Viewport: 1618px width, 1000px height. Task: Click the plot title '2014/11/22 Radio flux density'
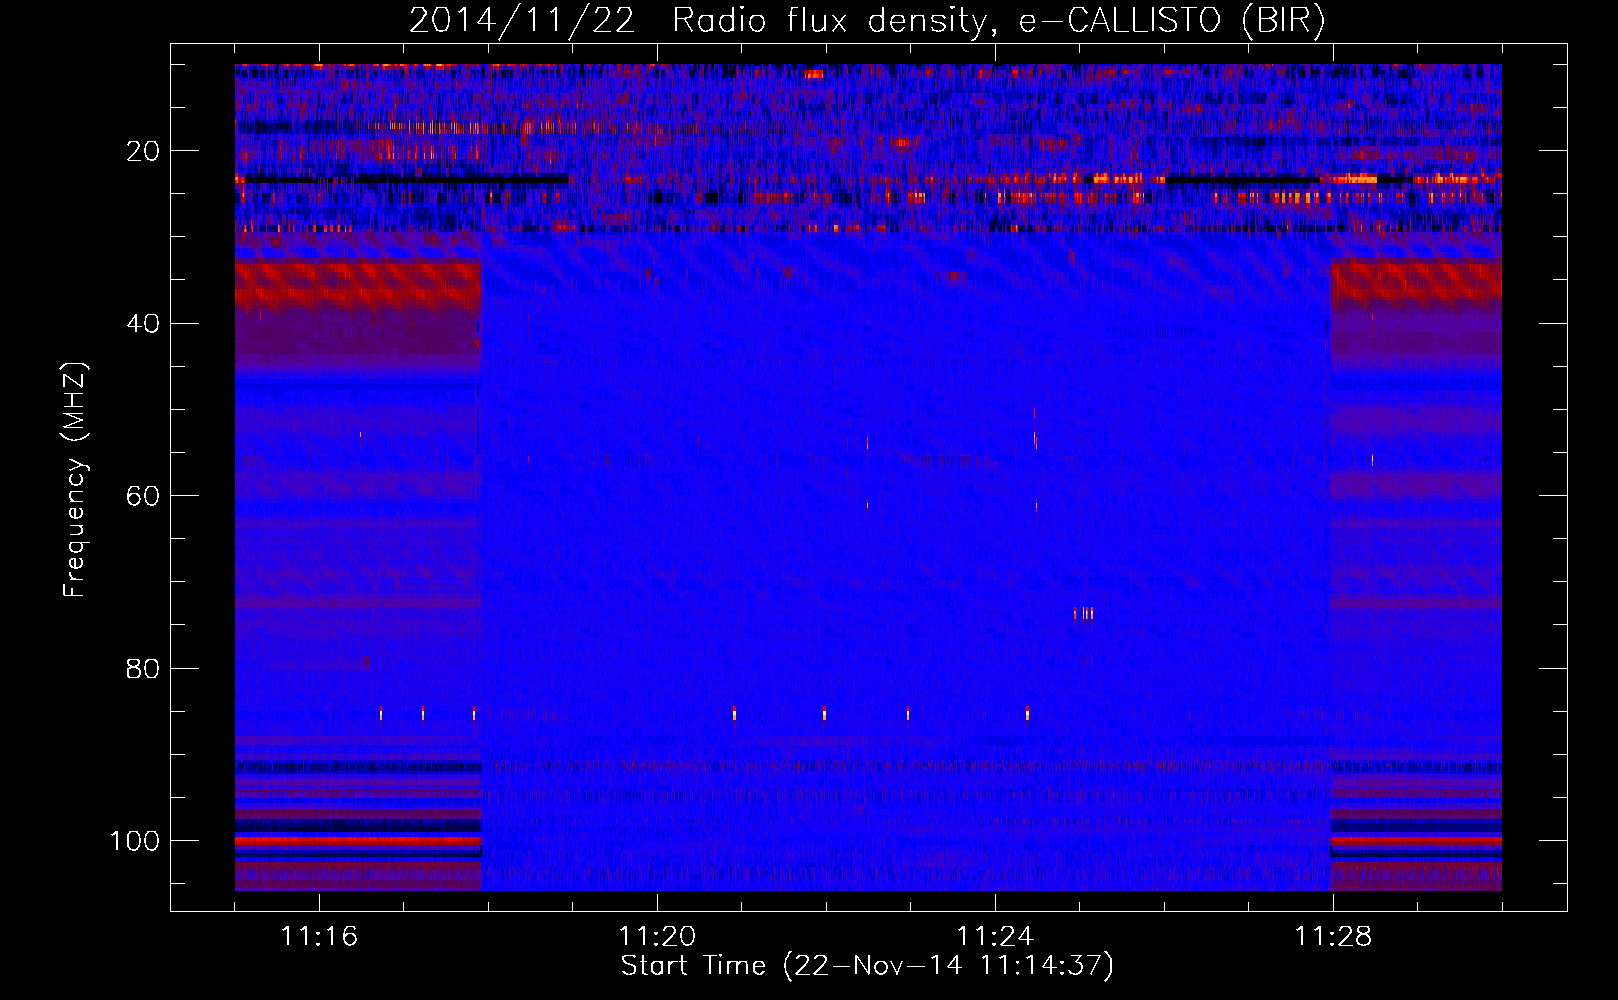pyautogui.click(x=866, y=22)
